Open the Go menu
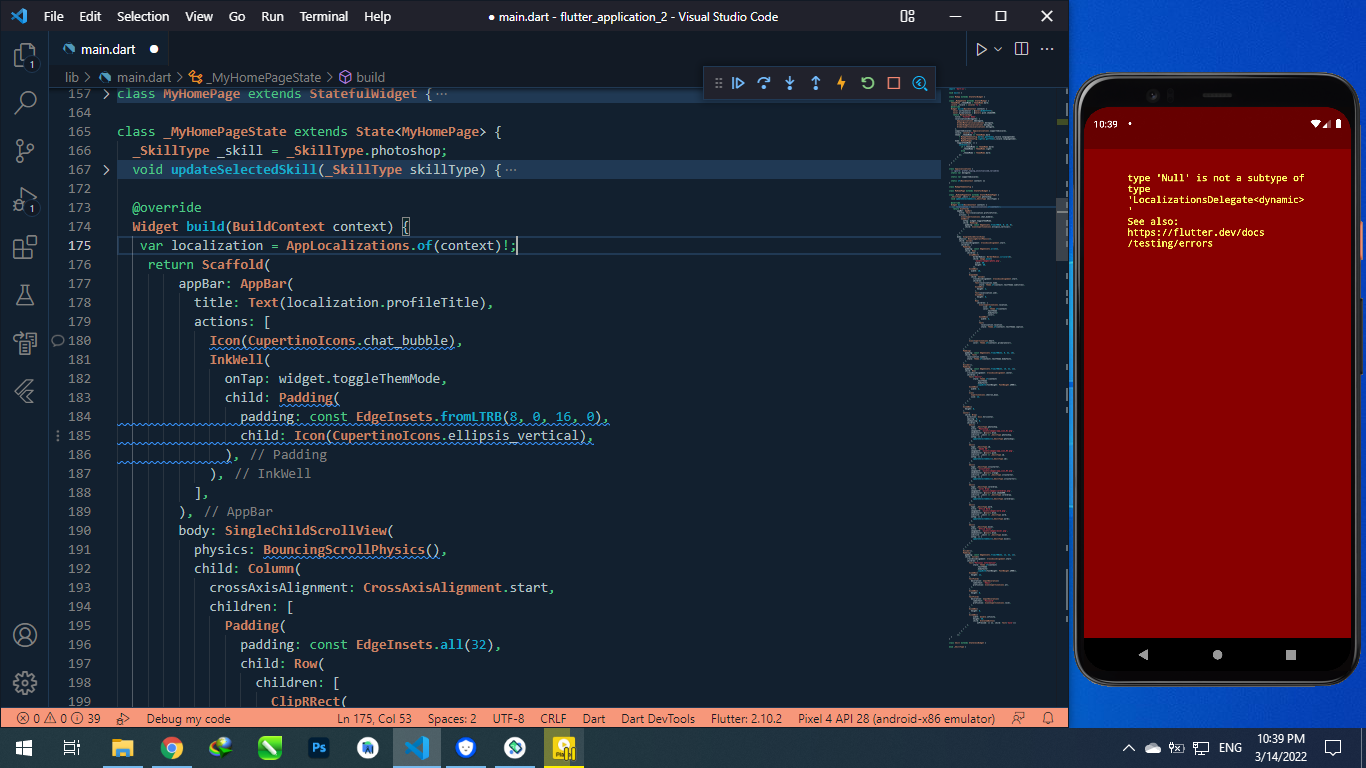Viewport: 1366px width, 768px height. (x=237, y=16)
